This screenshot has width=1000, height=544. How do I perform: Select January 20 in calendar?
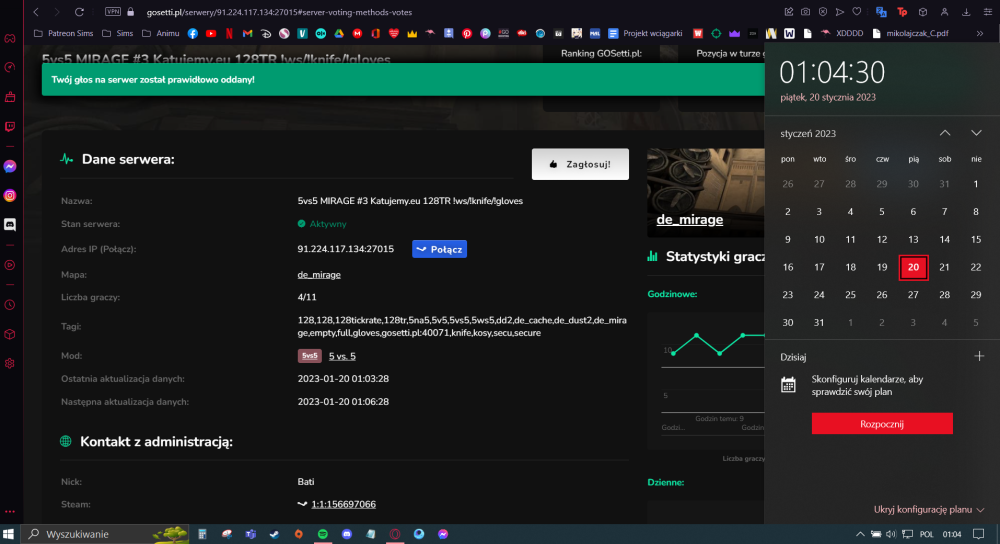pyautogui.click(x=913, y=267)
